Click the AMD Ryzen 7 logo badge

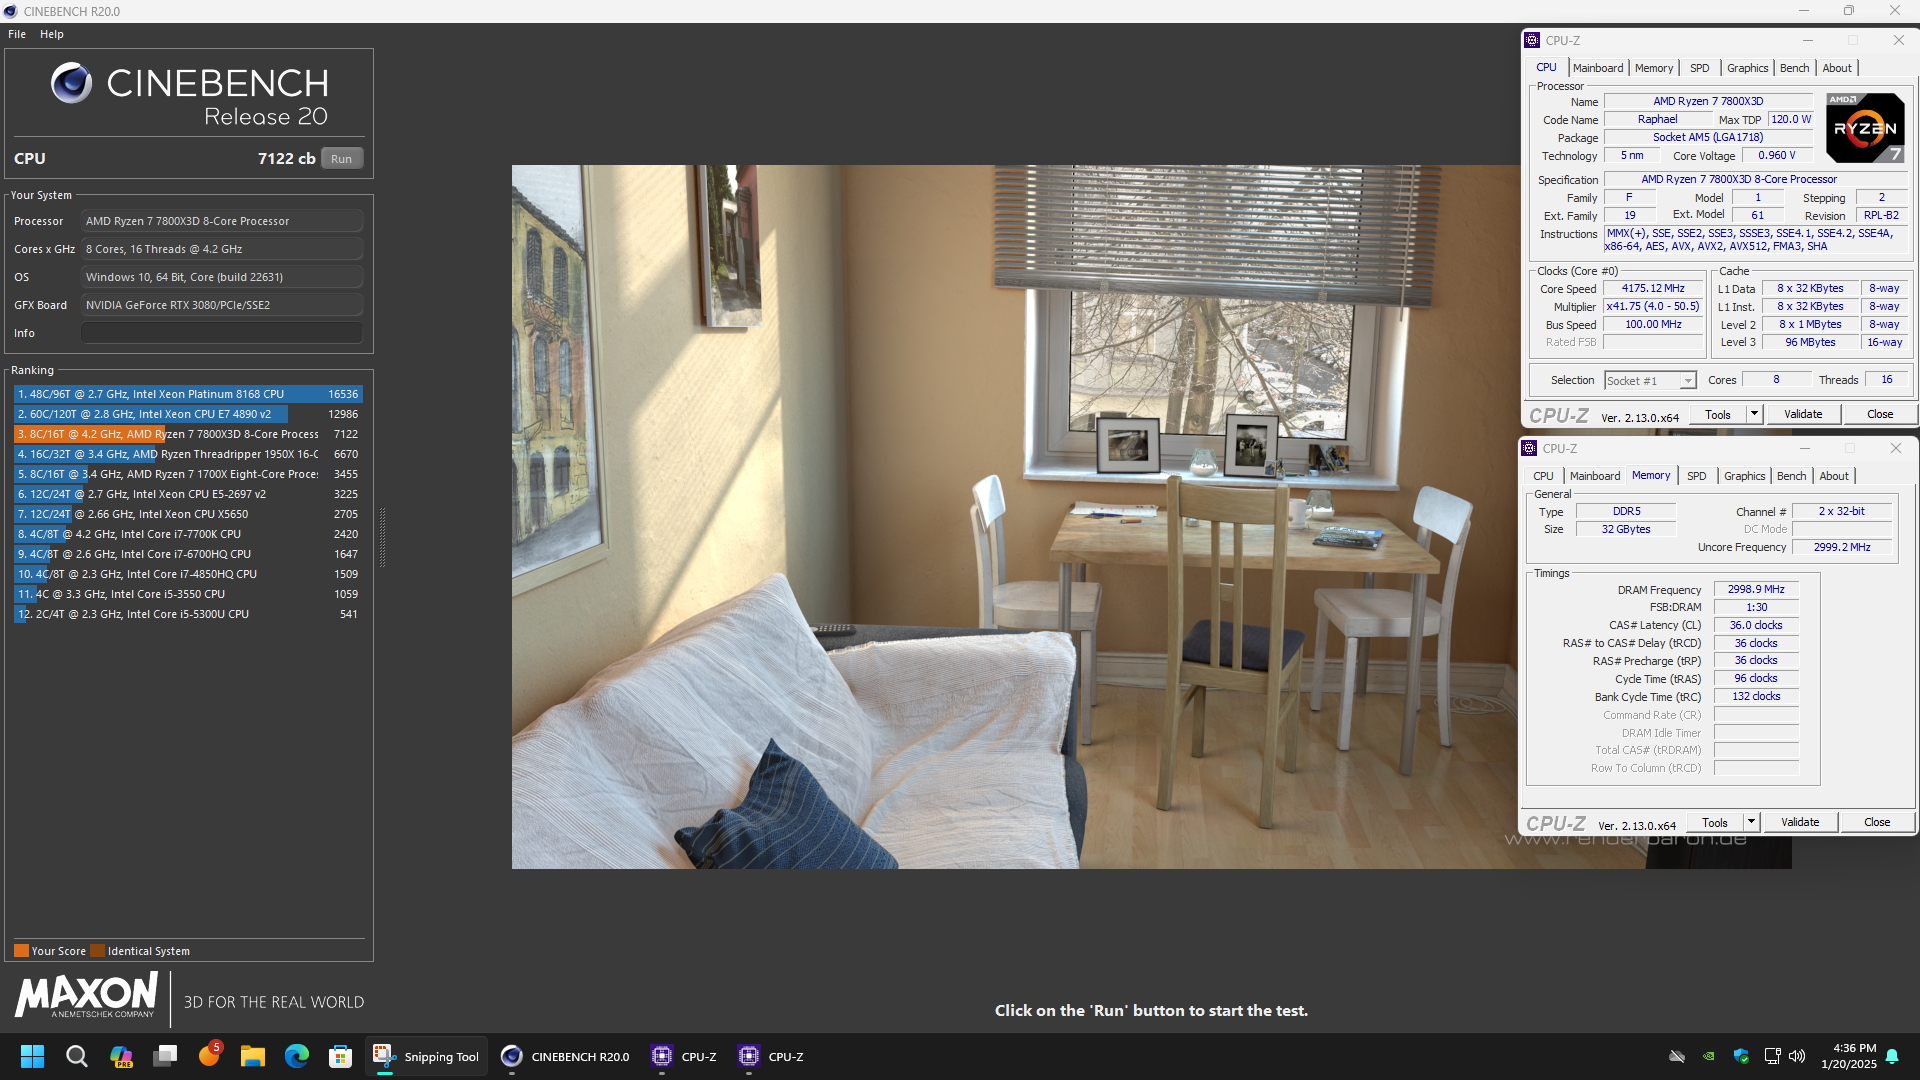(1865, 128)
